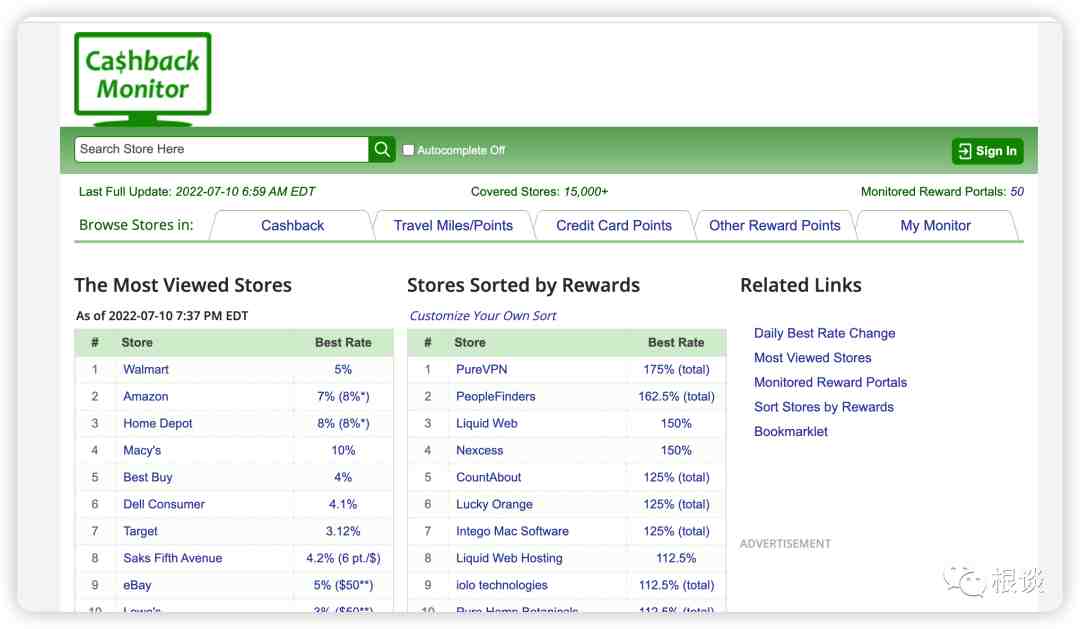The height and width of the screenshot is (629, 1080).
Task: Open the Target store link
Action: pyautogui.click(x=141, y=531)
